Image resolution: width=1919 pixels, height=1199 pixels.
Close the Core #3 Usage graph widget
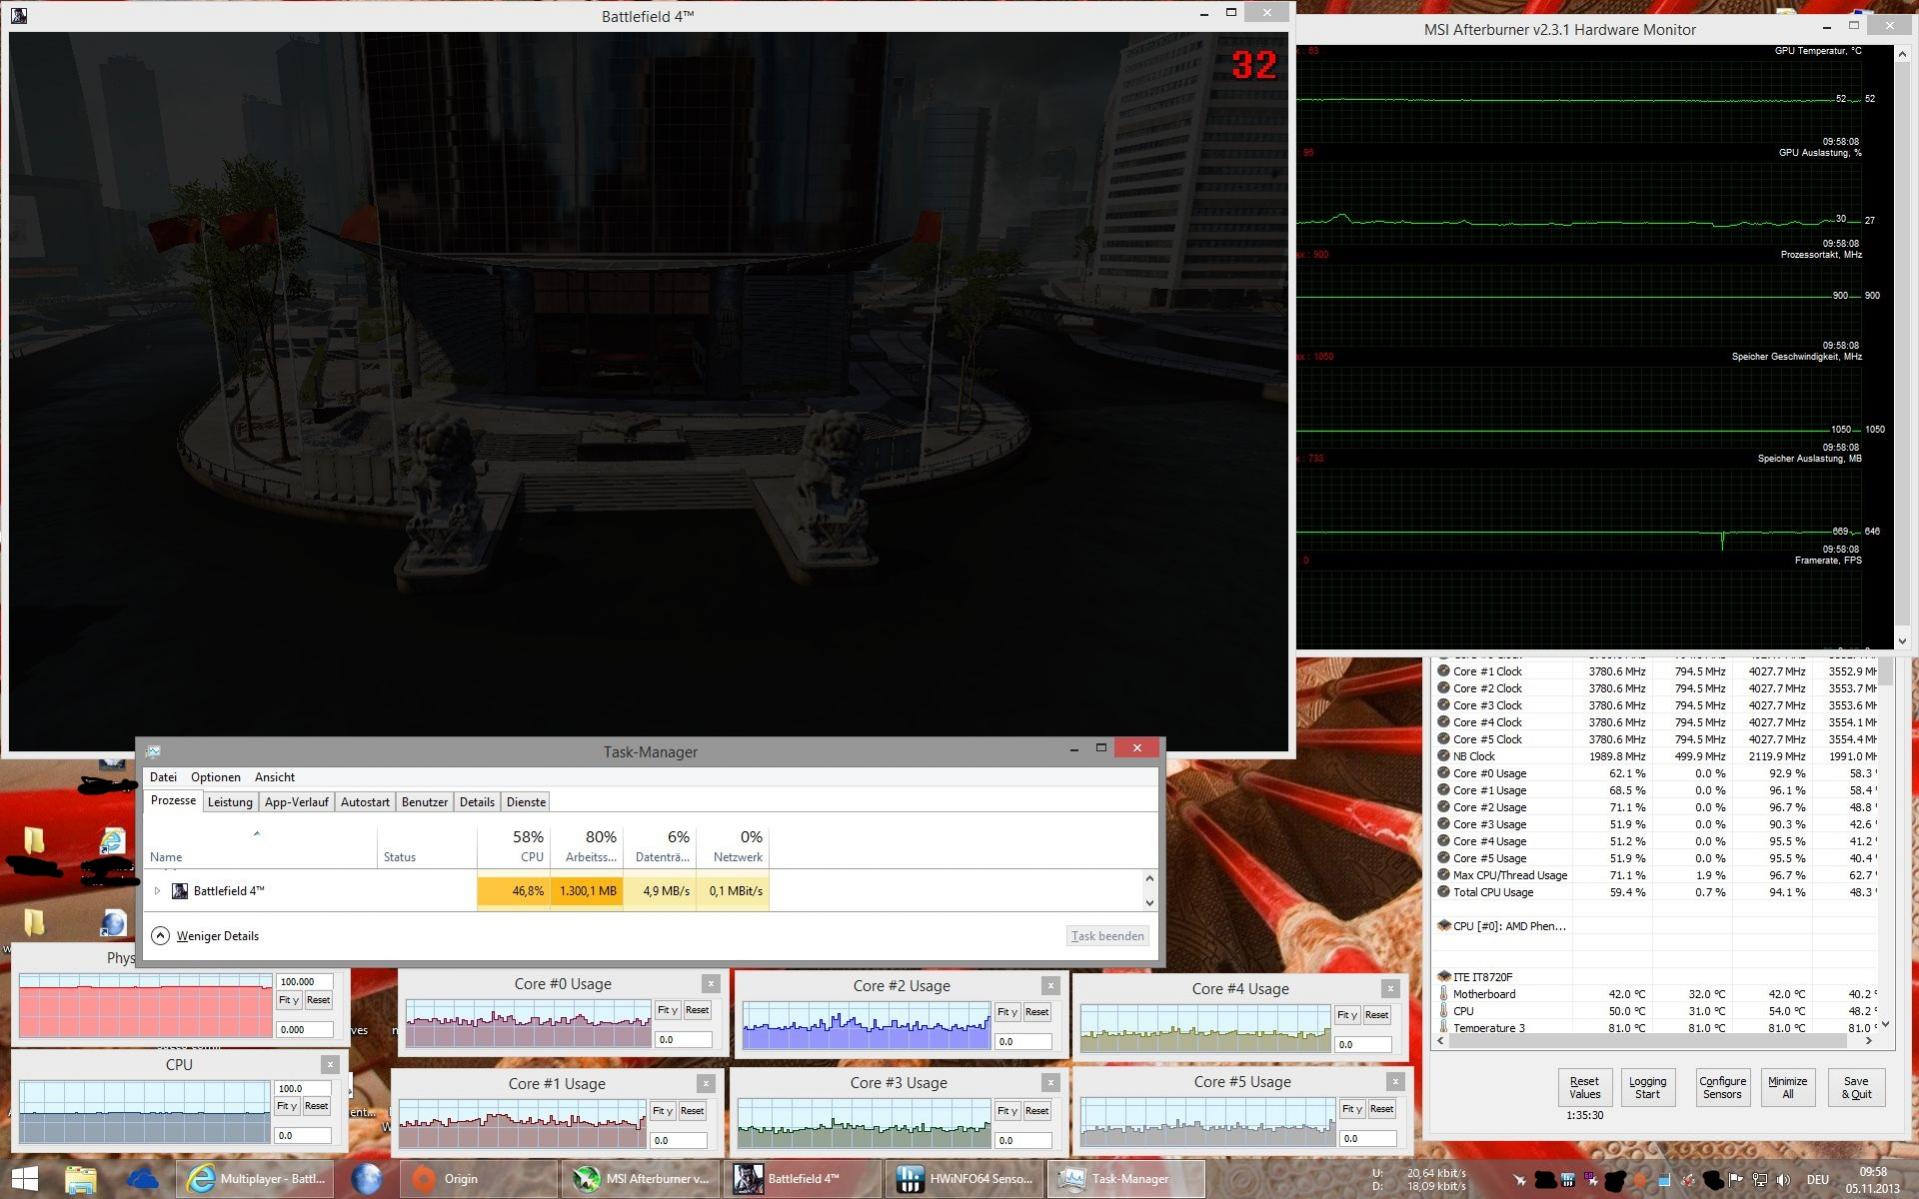tap(1050, 1082)
